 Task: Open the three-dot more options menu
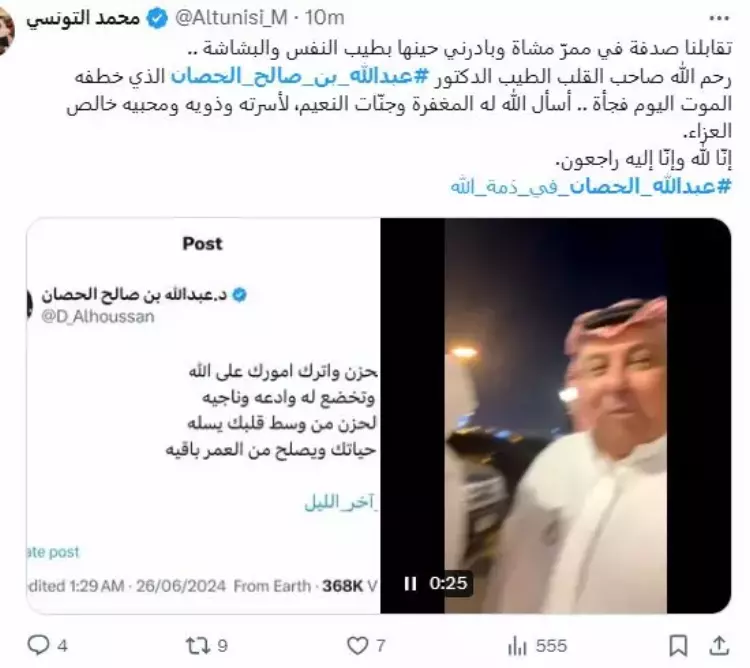click(x=719, y=19)
